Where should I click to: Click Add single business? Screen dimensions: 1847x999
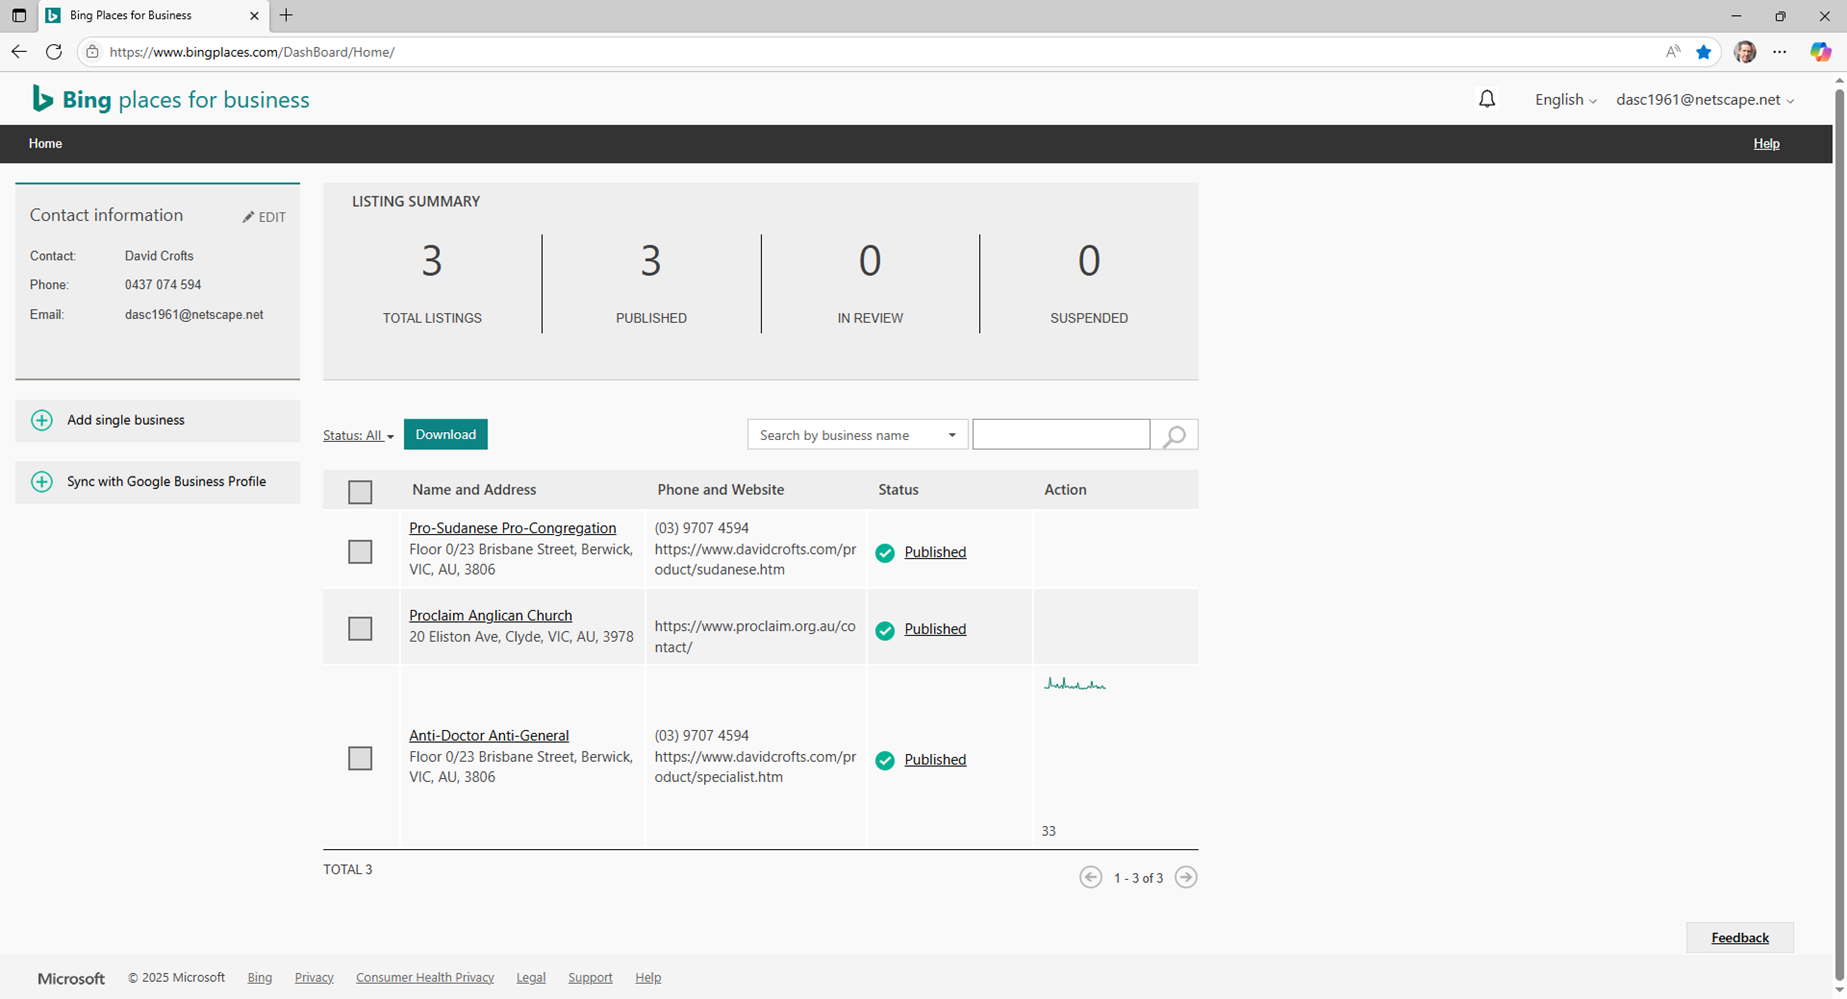click(158, 421)
